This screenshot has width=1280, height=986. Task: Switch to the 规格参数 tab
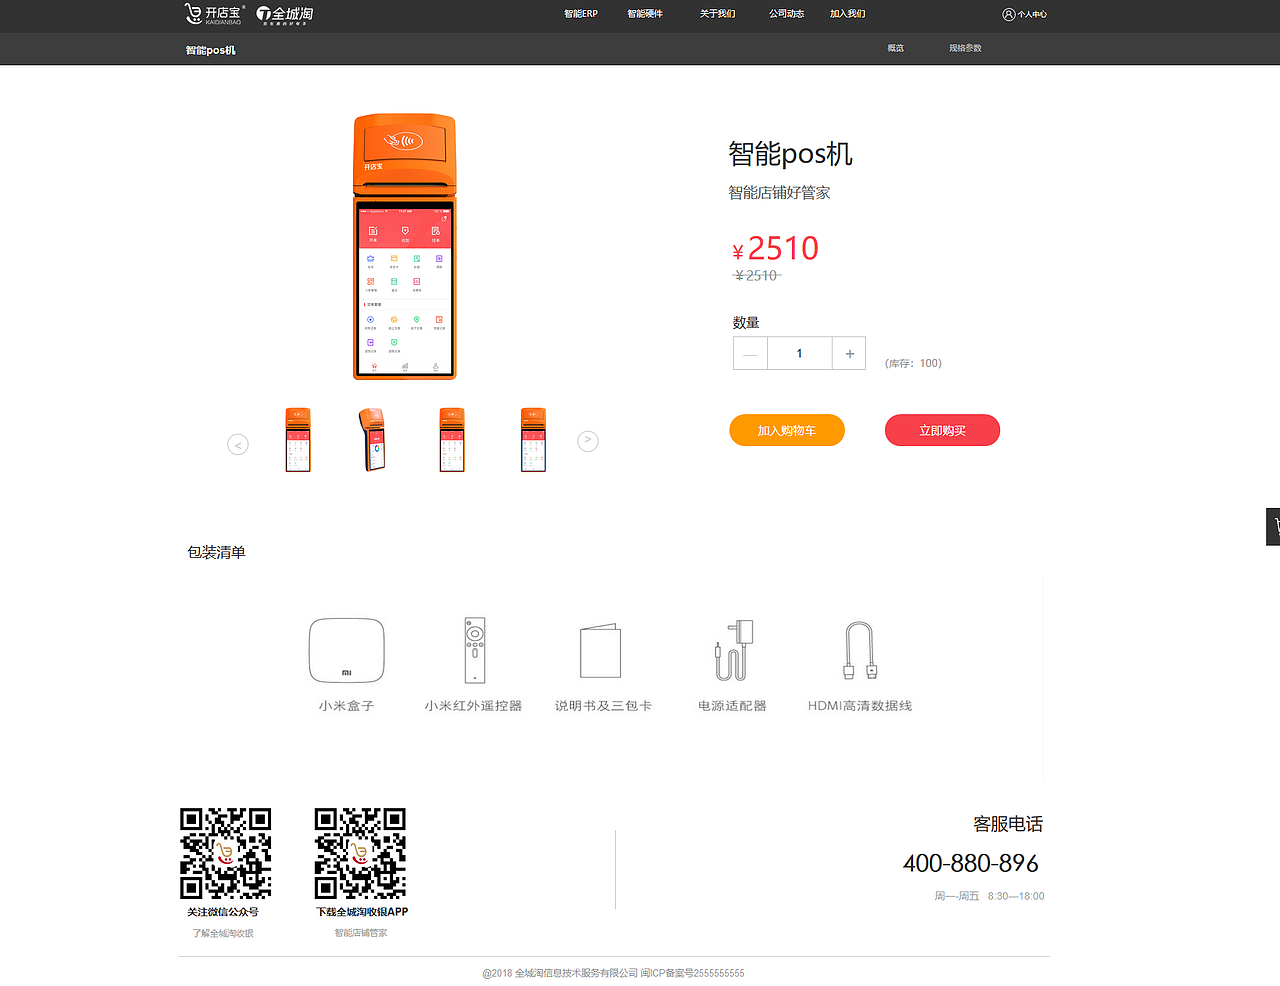click(x=965, y=48)
